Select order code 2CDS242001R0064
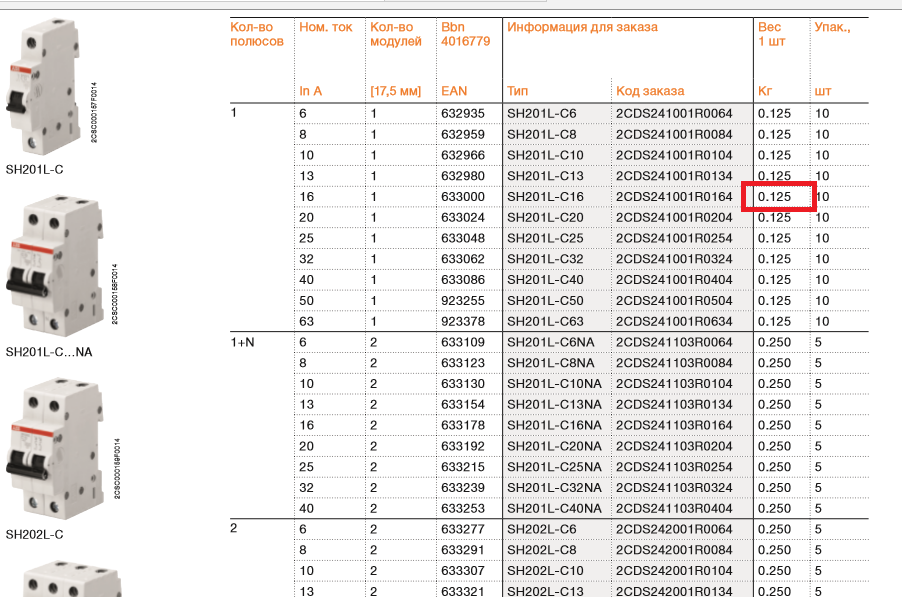The image size is (902, 597). coord(674,529)
